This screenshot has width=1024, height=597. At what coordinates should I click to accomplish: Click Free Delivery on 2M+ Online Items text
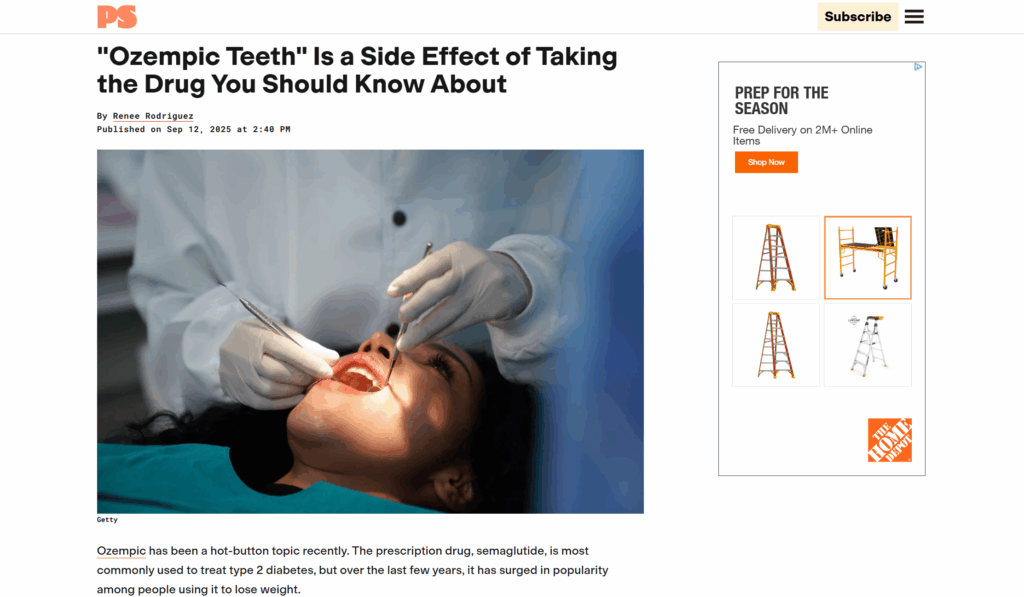(x=803, y=135)
